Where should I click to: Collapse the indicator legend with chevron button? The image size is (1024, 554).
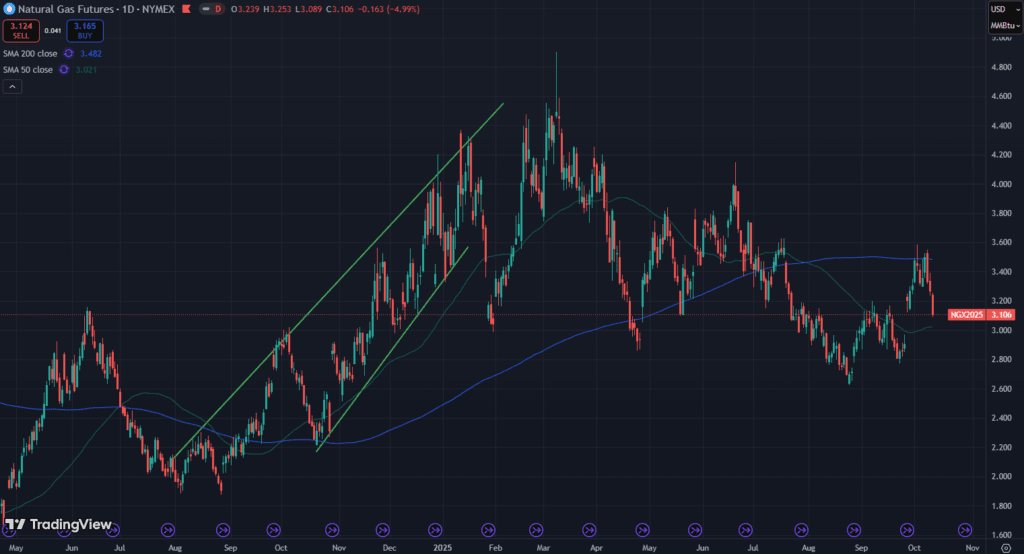[12, 87]
